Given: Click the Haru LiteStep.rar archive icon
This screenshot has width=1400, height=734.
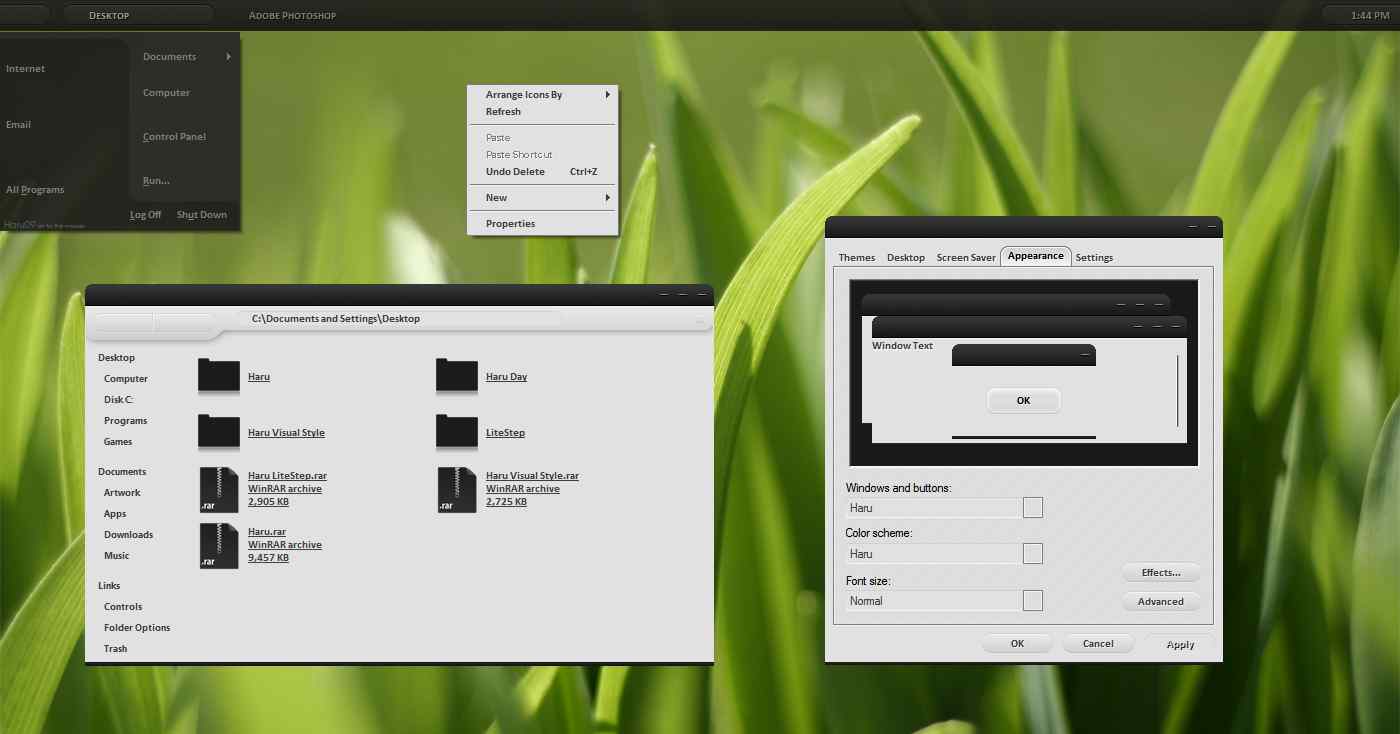Looking at the screenshot, I should coord(219,490).
